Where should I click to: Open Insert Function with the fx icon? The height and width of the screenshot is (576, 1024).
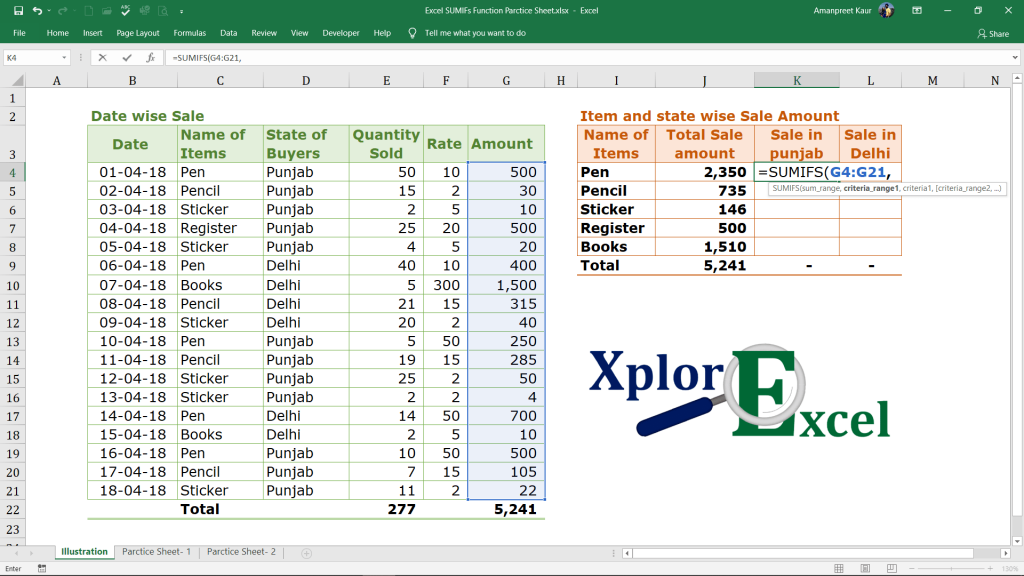coord(151,58)
